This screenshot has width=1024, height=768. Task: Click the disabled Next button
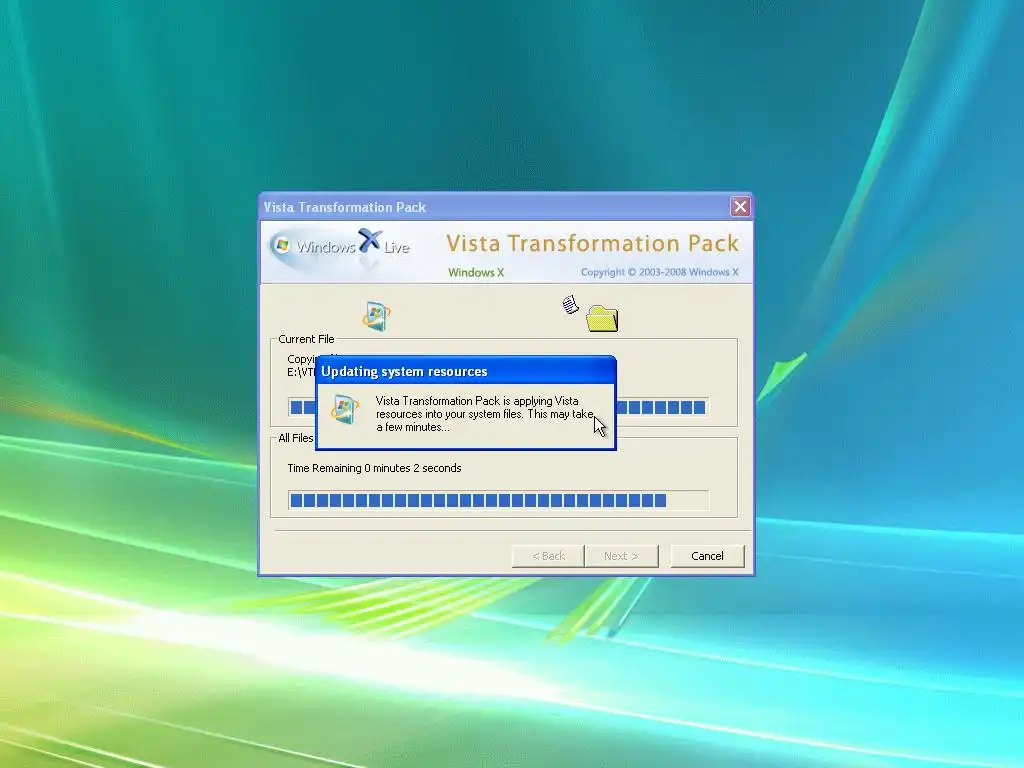click(x=621, y=556)
